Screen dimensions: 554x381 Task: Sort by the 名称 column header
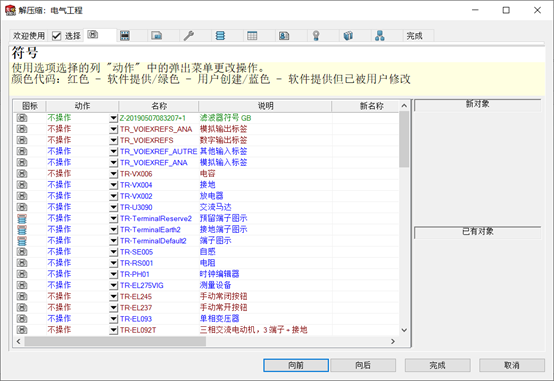tap(159, 106)
